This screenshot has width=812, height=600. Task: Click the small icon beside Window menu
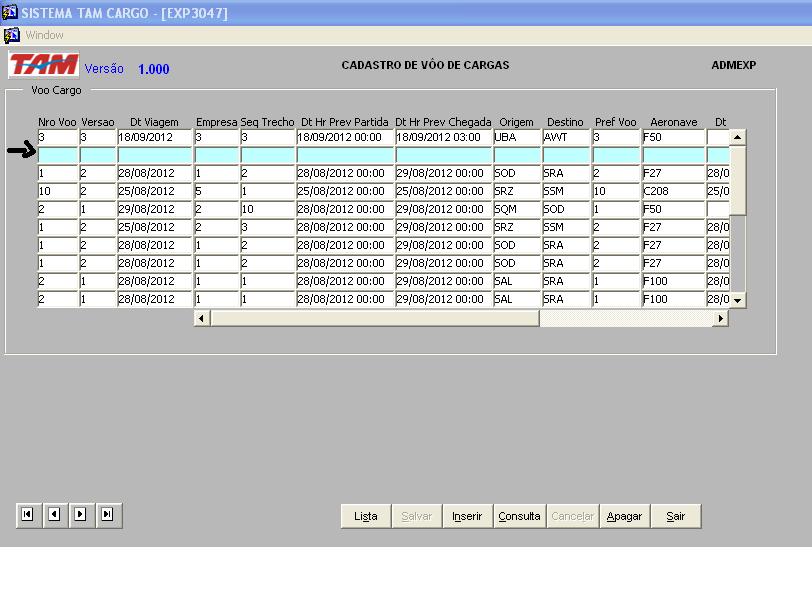tap(11, 35)
